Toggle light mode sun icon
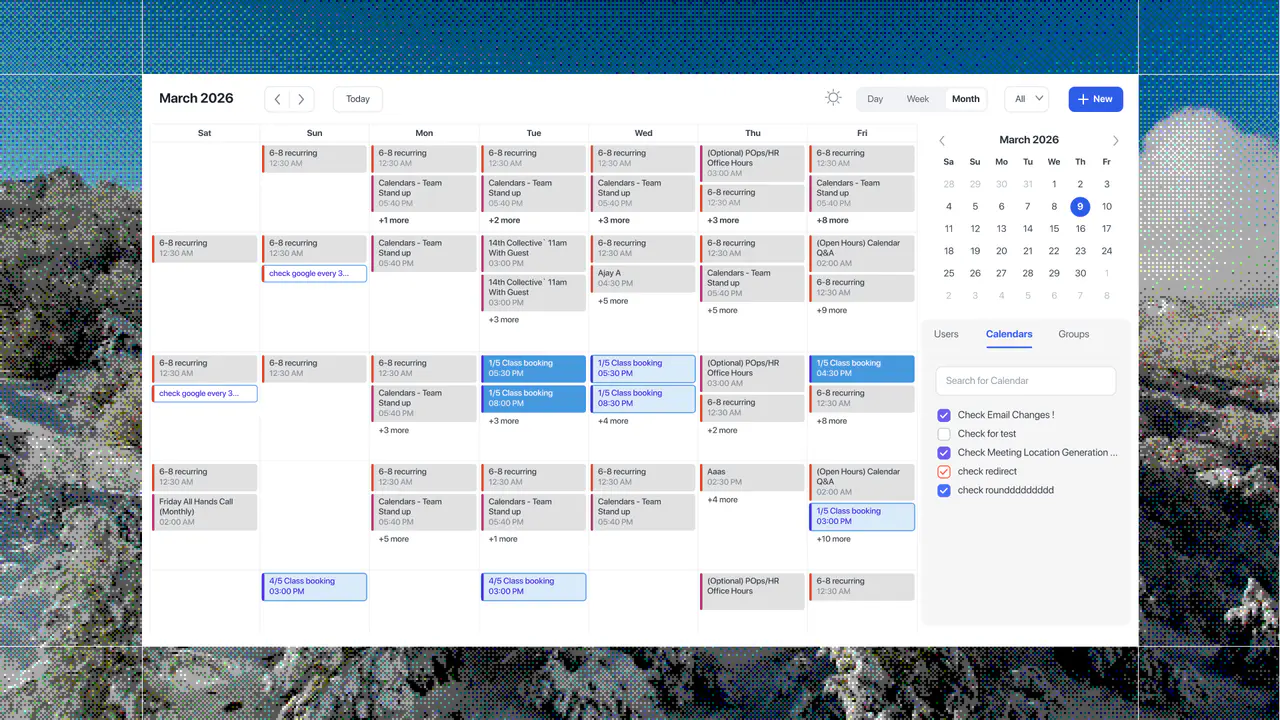 point(833,98)
